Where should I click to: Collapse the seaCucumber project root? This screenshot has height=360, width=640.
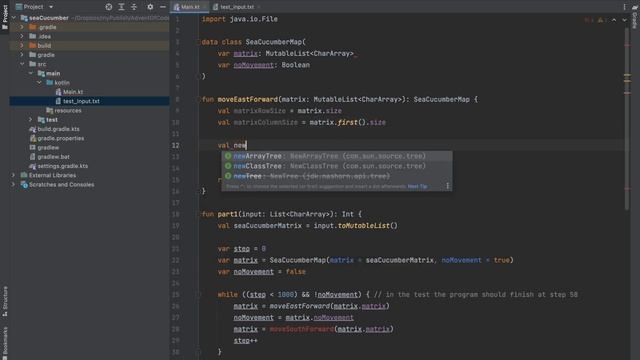tap(13, 18)
